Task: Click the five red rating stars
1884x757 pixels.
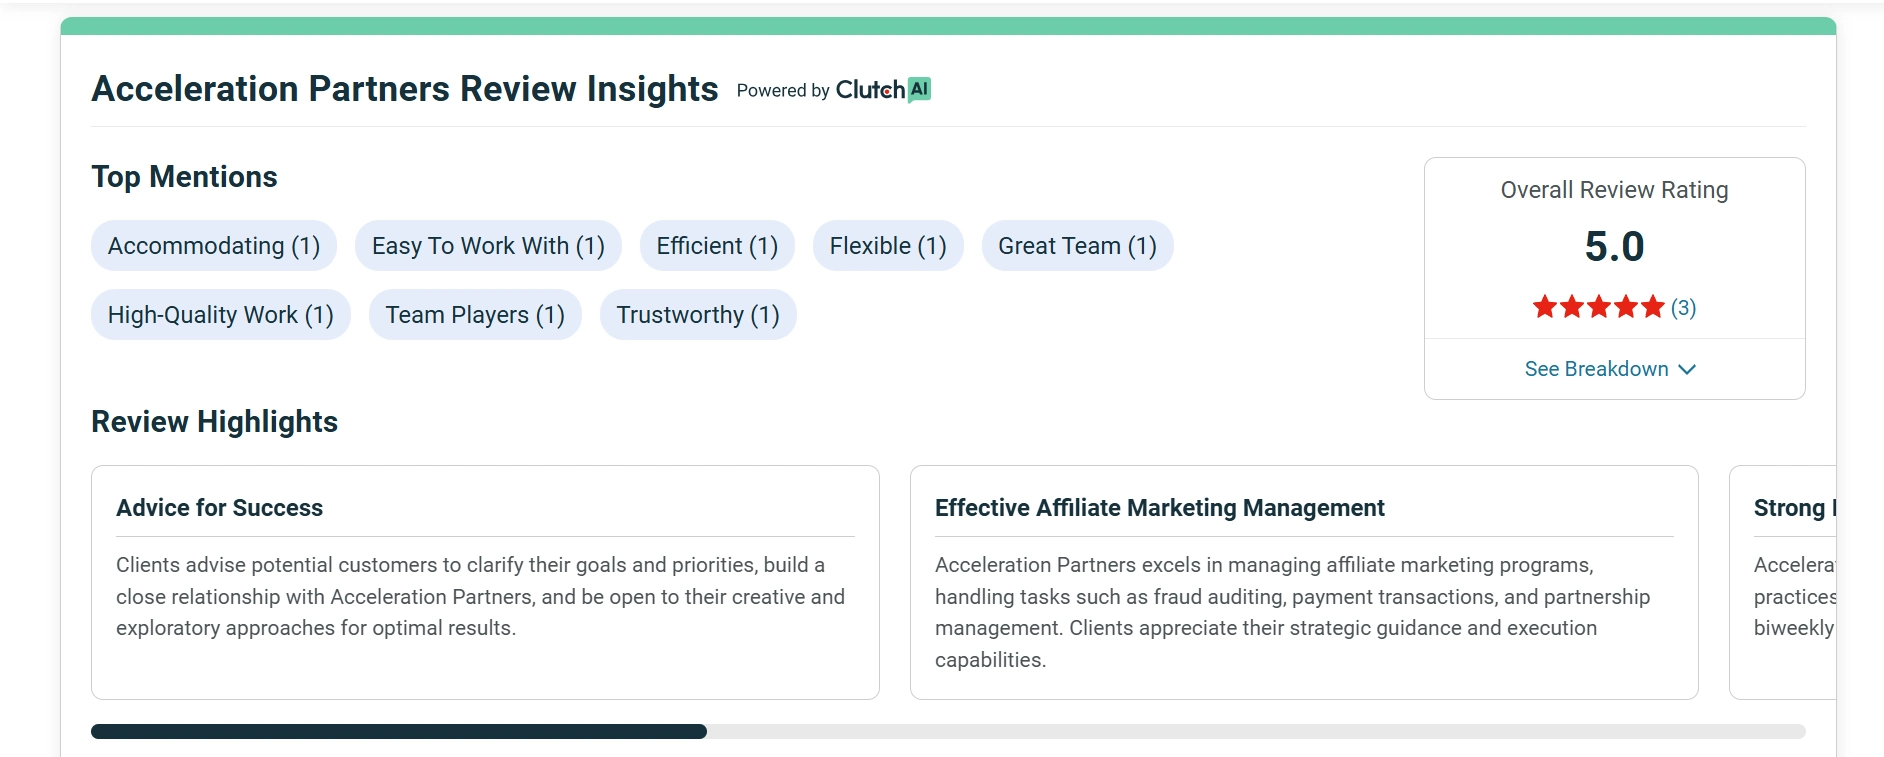Action: [1597, 307]
